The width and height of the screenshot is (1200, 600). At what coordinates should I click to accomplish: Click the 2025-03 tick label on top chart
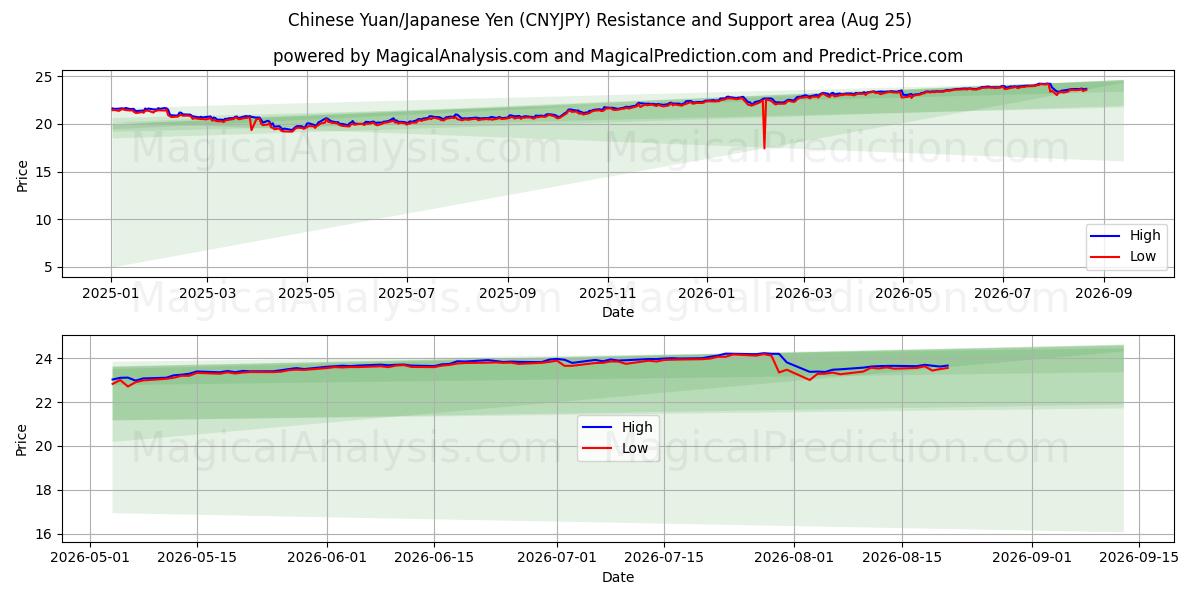[x=207, y=295]
